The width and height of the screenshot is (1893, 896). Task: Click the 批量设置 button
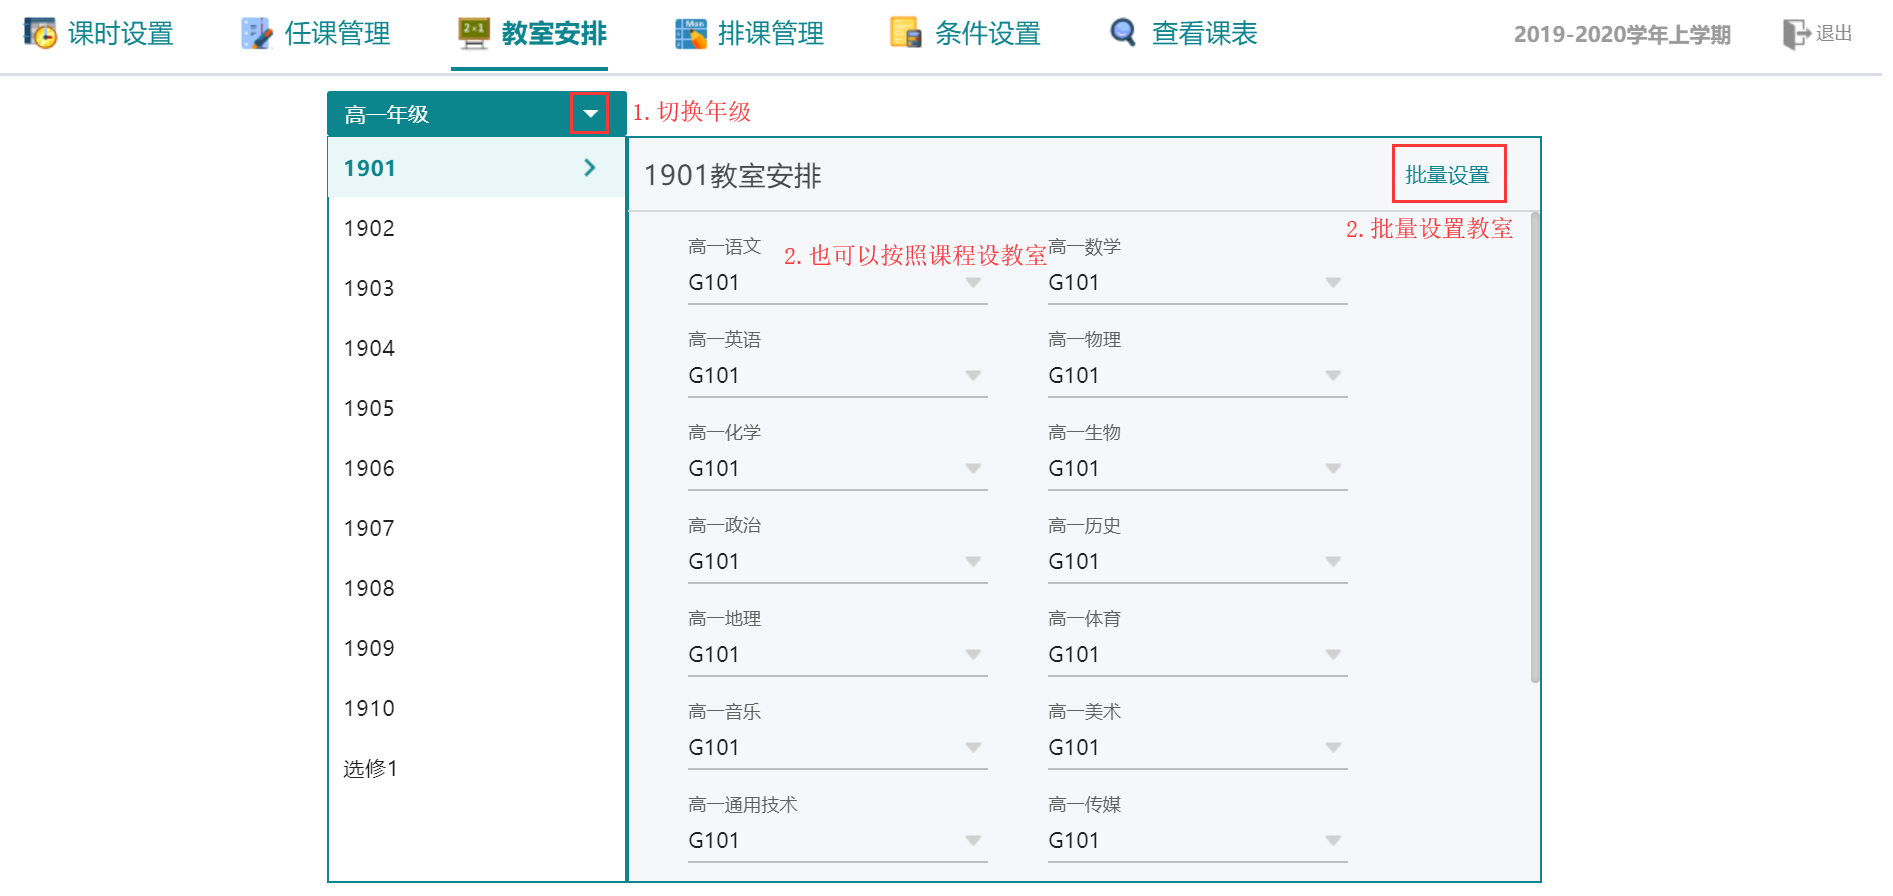(x=1447, y=175)
